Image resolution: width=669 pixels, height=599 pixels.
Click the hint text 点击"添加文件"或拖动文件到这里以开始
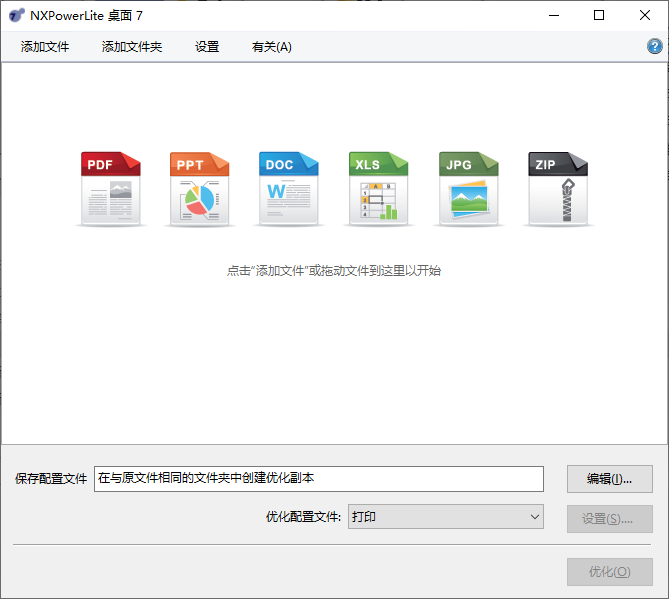pos(334,270)
